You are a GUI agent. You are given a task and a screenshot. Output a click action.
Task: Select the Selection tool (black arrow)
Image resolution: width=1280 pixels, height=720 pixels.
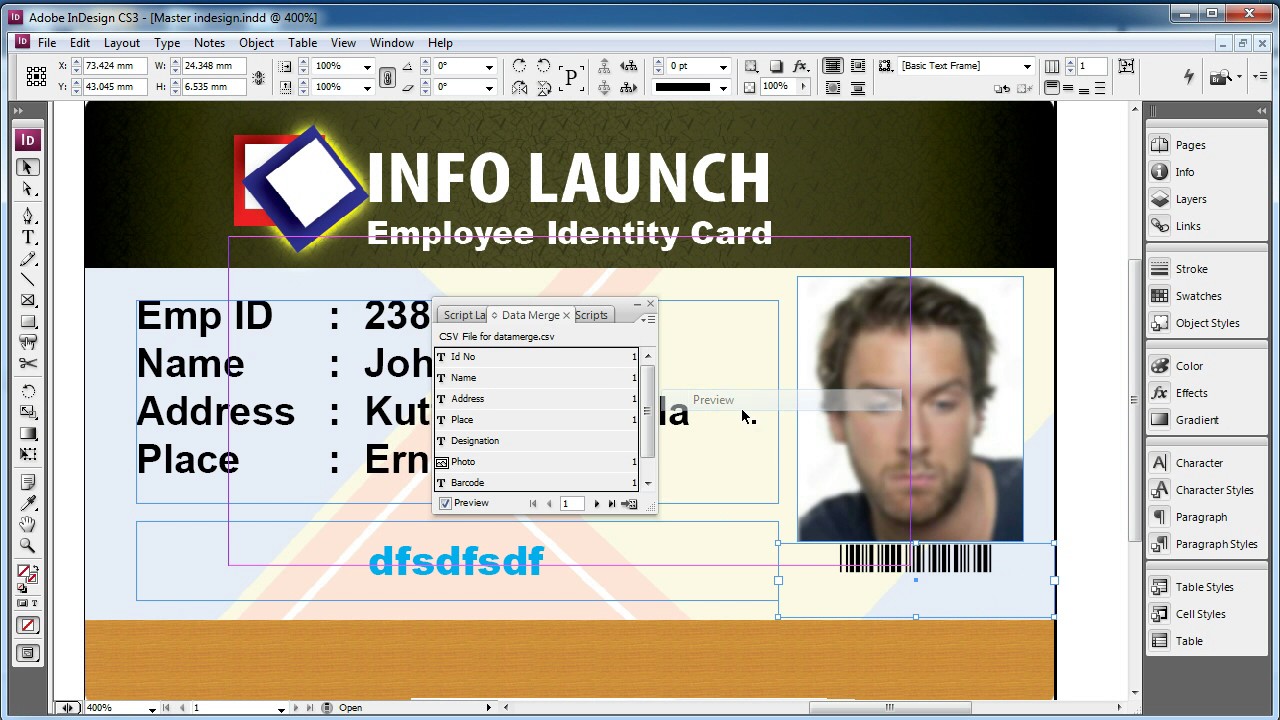[28, 168]
